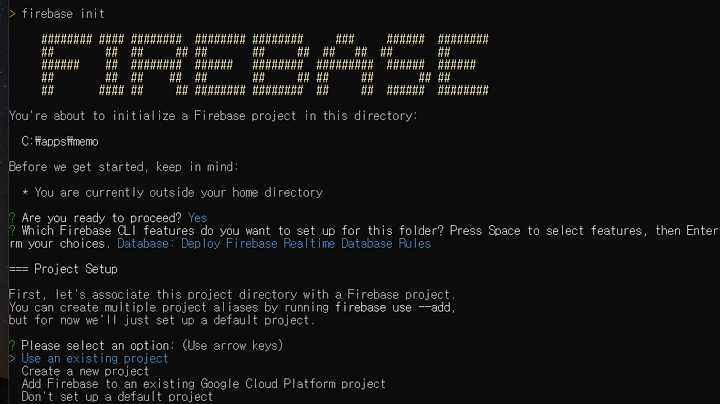Click the 'firebase init' command text
The image size is (720, 404).
coord(63,14)
